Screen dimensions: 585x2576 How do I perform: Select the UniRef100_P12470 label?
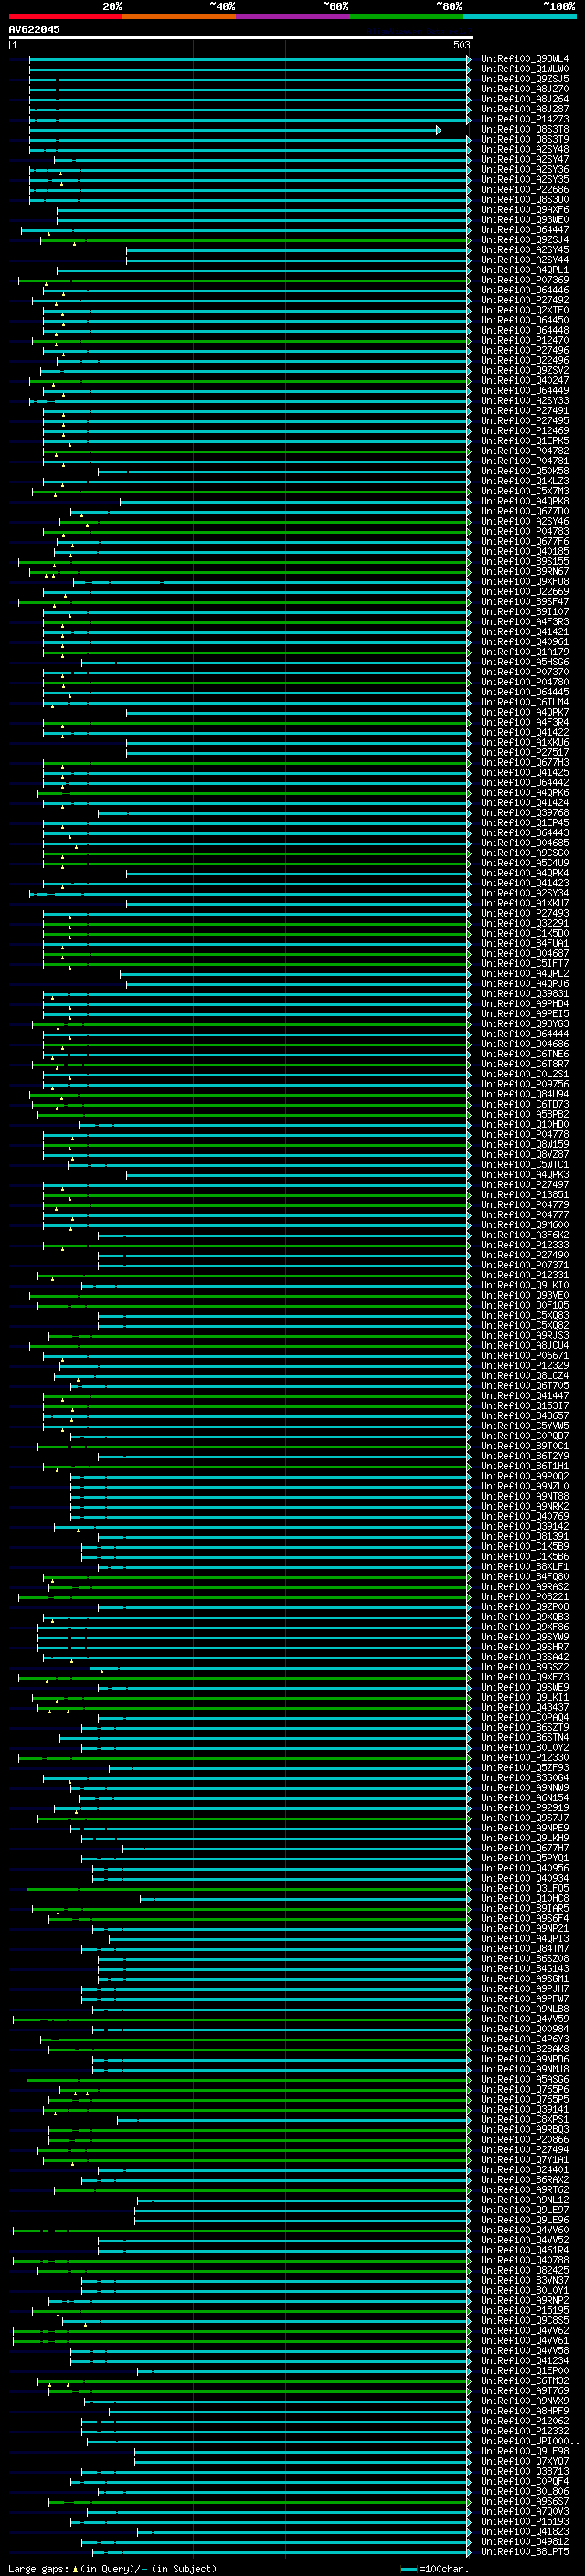pyautogui.click(x=524, y=340)
